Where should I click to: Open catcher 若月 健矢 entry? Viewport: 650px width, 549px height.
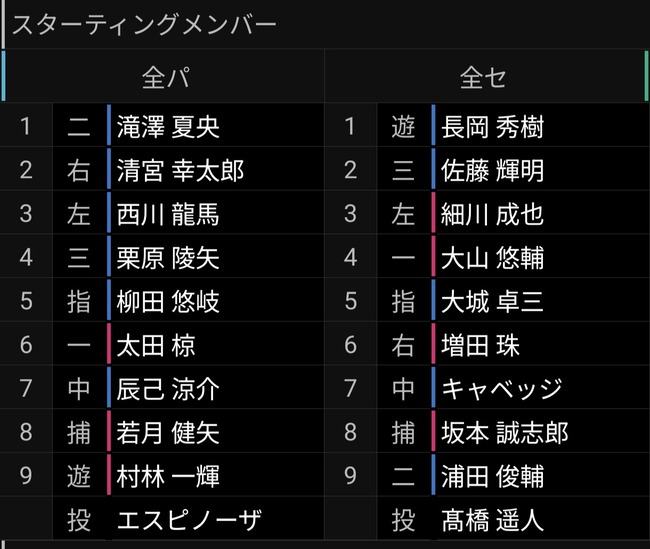pyautogui.click(x=168, y=432)
